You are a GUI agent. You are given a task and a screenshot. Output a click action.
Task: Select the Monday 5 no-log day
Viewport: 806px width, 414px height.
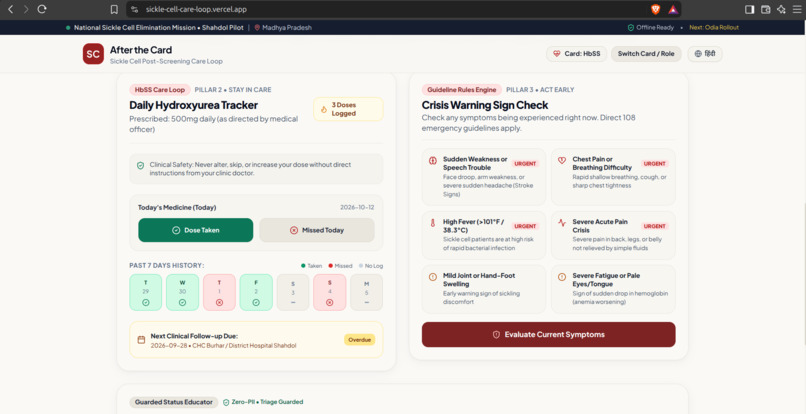[x=367, y=292]
